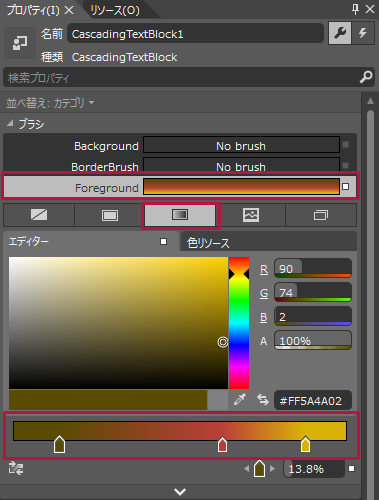
Task: Pick the color eyedropper tool
Action: (240, 399)
